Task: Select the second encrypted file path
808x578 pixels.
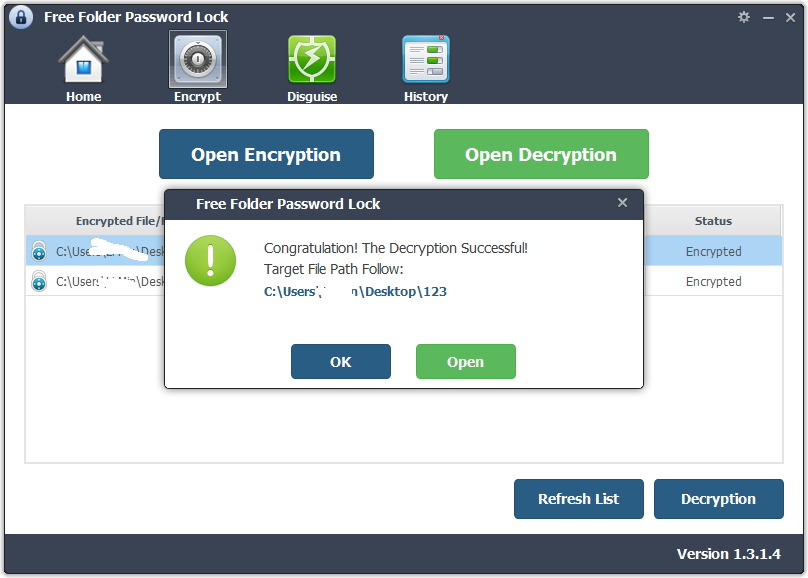Action: 110,281
